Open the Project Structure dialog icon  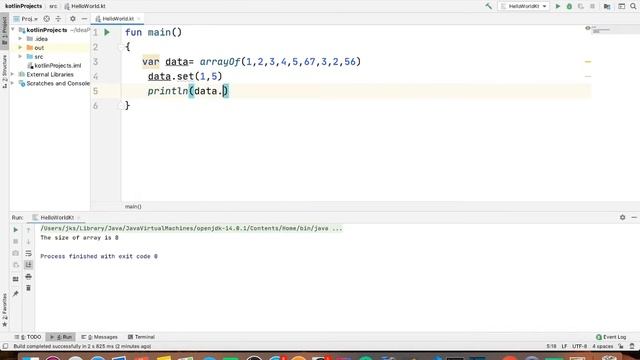607,6
